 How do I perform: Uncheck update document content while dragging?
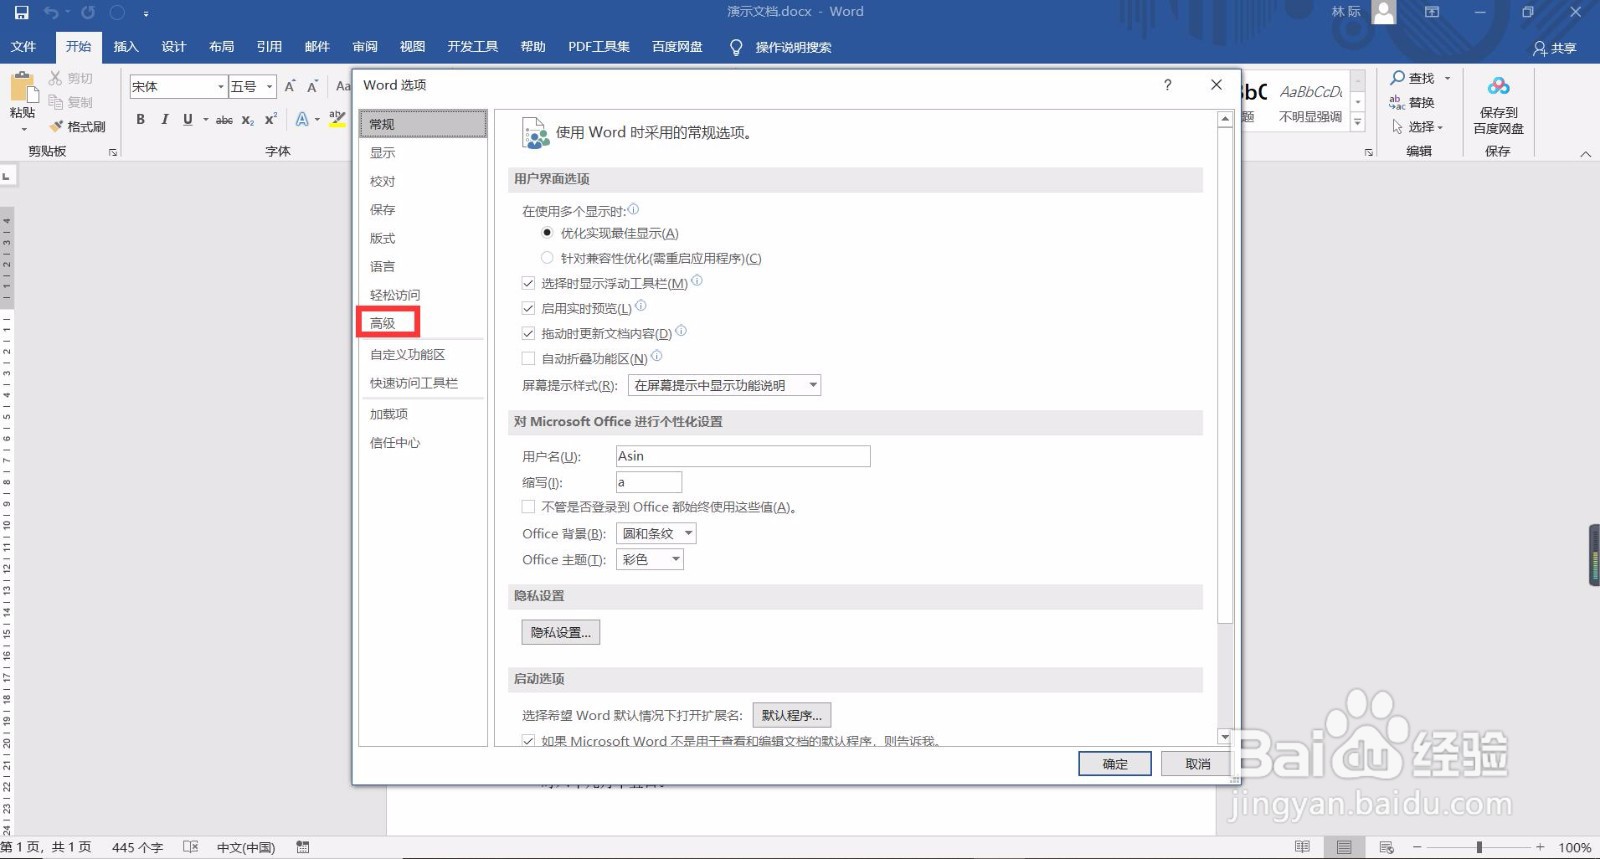[x=528, y=333]
